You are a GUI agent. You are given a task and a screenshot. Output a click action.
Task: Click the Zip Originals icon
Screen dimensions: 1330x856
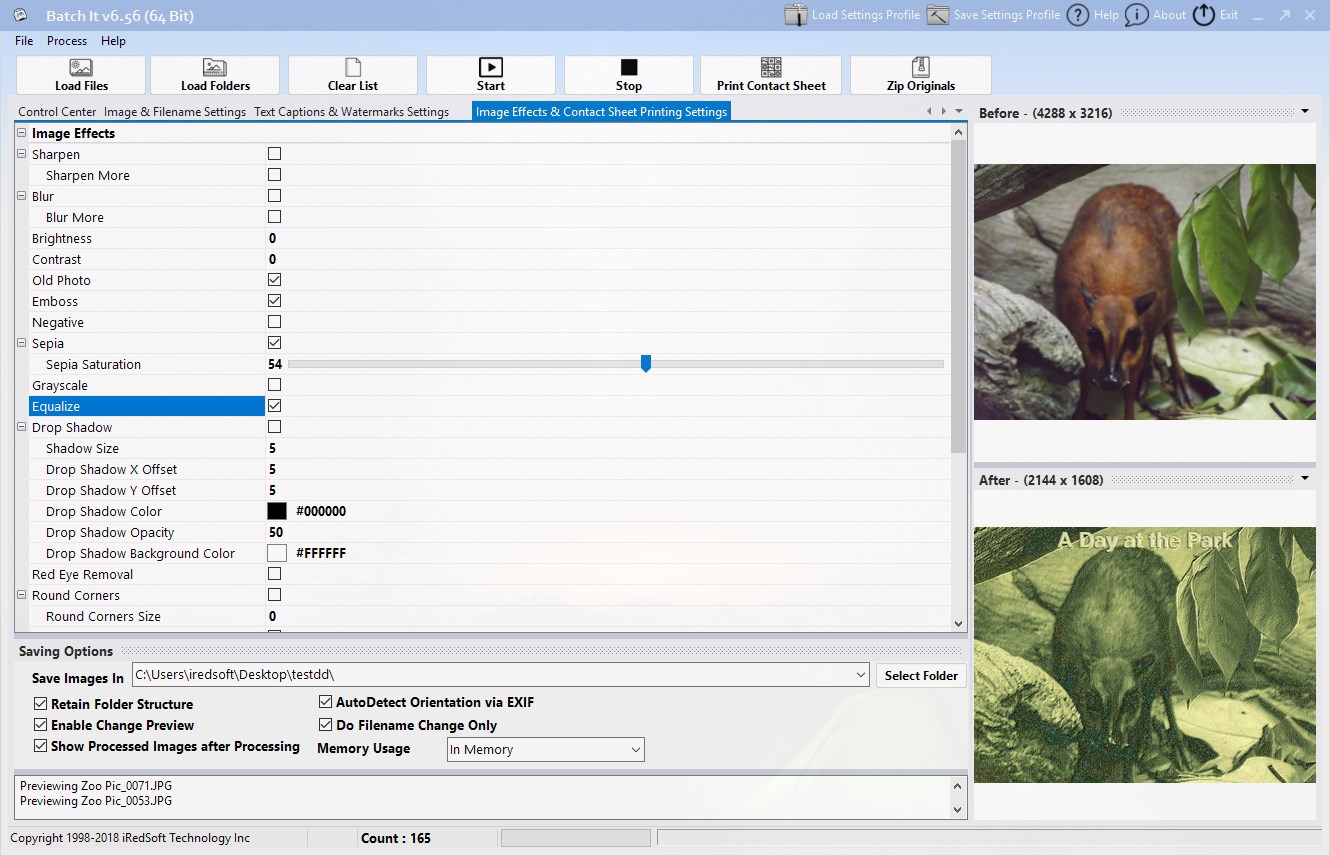click(x=921, y=67)
